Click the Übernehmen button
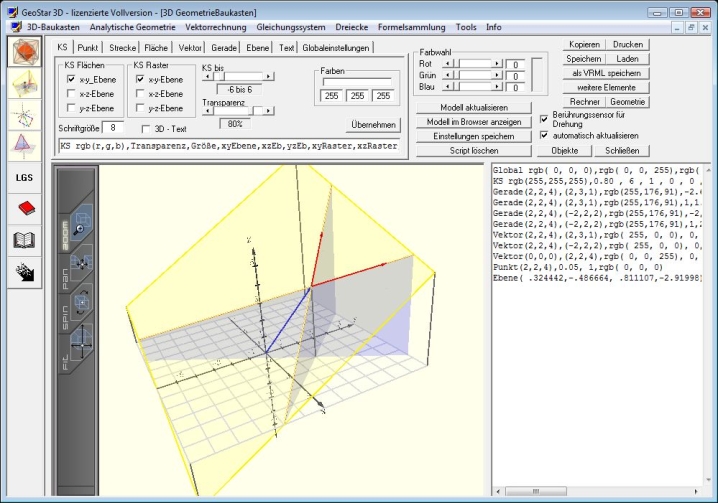The width and height of the screenshot is (718, 503). [x=373, y=125]
